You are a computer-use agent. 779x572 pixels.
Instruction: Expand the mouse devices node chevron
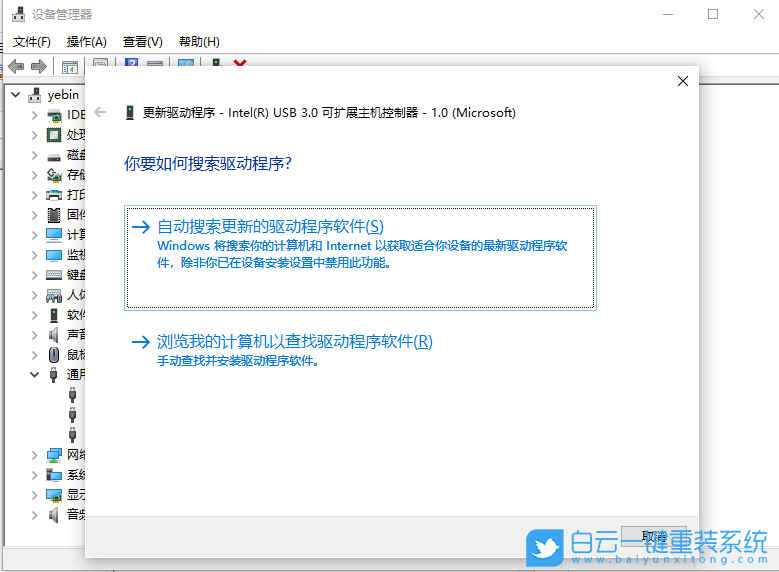coord(34,355)
